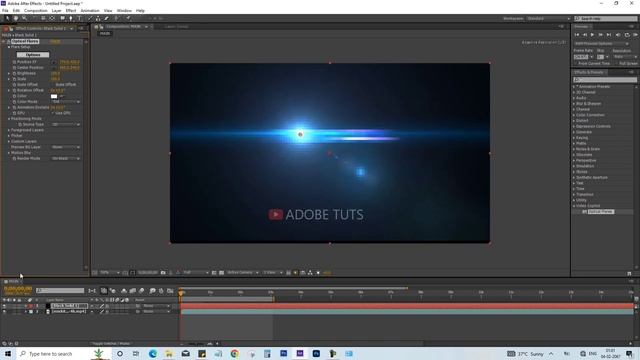
Task: Enable Motion Blur icon in timeline
Action: point(142,291)
